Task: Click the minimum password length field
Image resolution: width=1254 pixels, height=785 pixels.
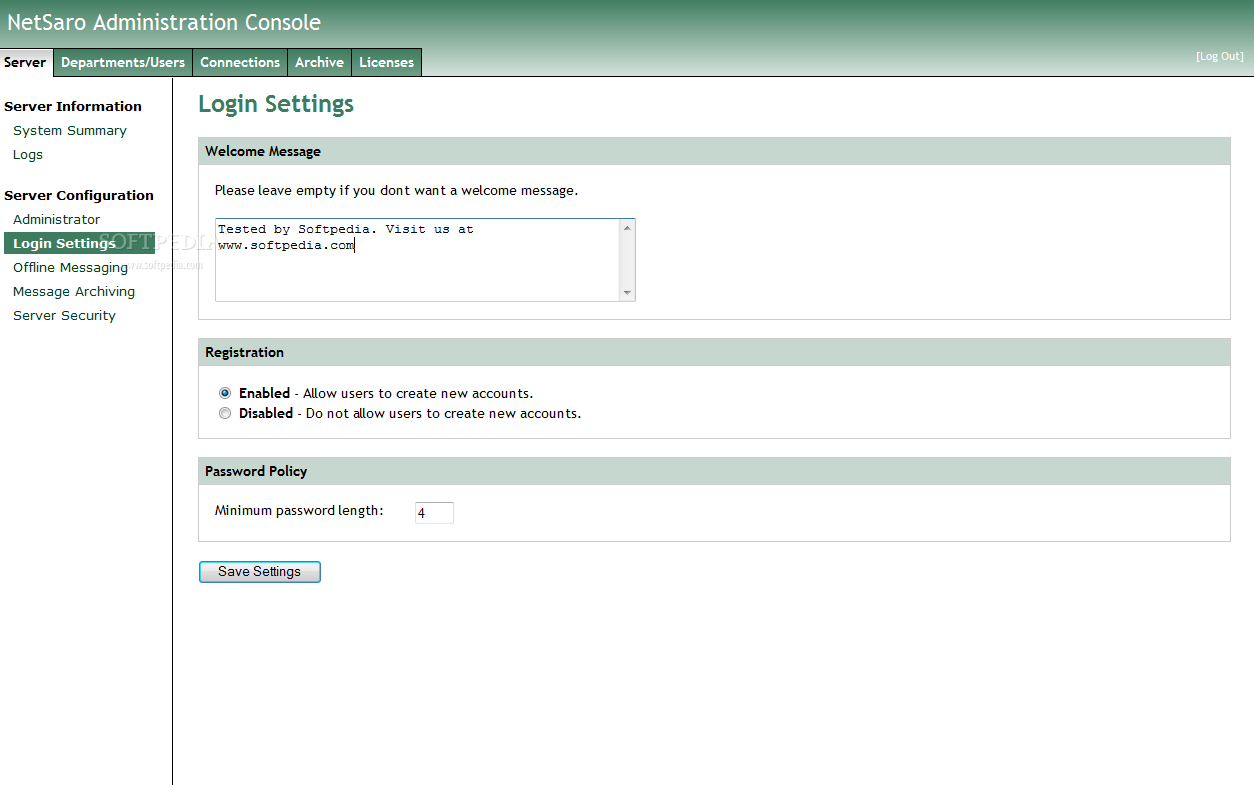Action: 434,512
